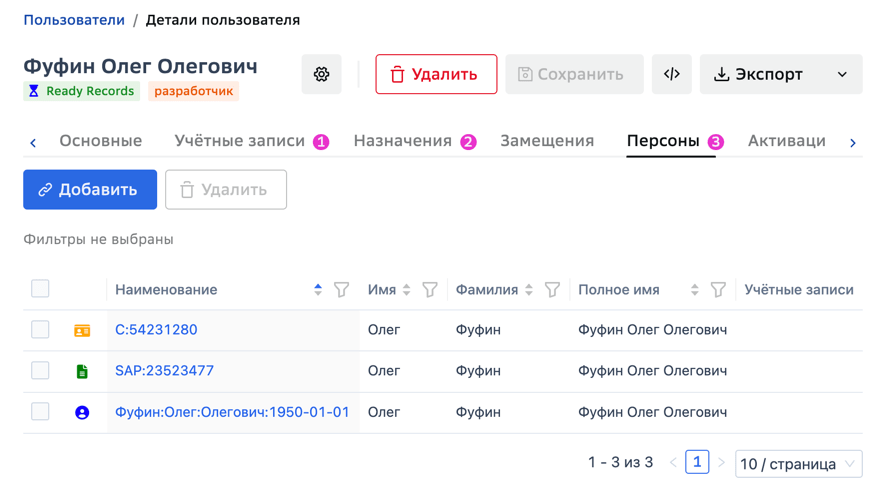
Task: Select the Персоны tab
Action: tap(675, 141)
